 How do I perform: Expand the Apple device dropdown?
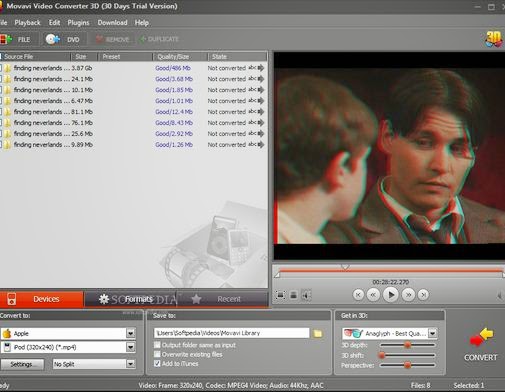pos(130,333)
